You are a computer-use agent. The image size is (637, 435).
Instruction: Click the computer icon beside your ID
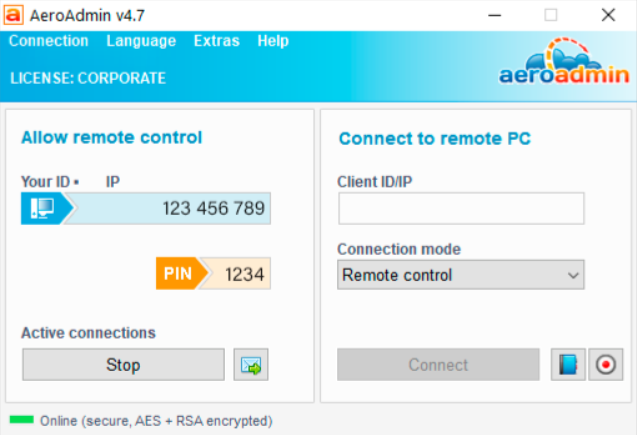point(44,208)
